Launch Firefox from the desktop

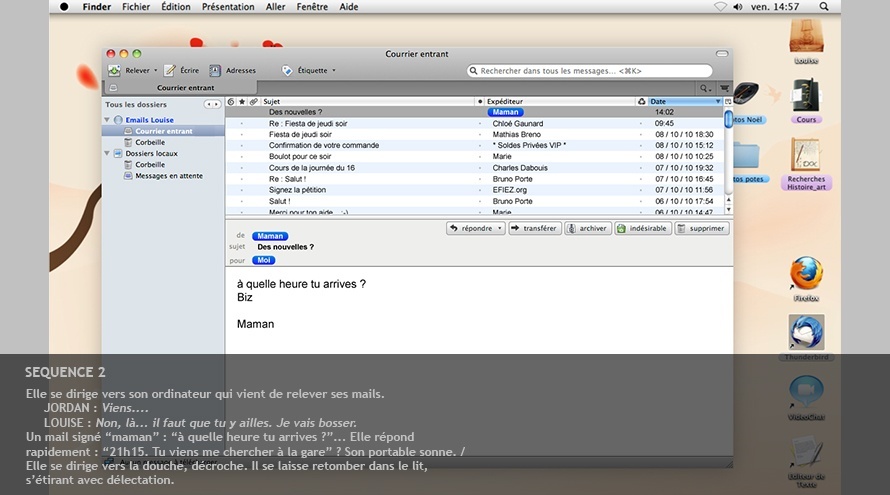point(806,275)
